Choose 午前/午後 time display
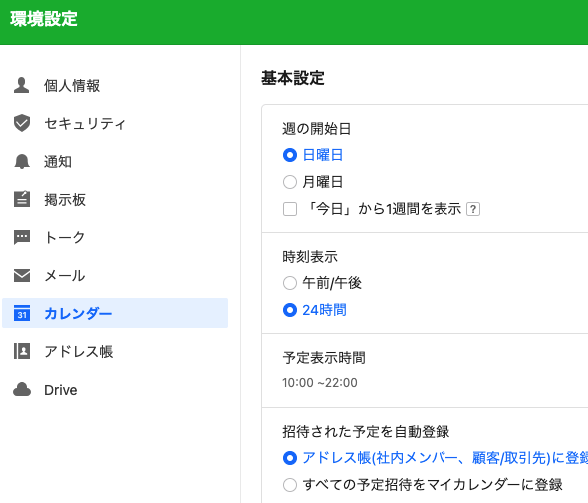The image size is (588, 503). click(290, 283)
